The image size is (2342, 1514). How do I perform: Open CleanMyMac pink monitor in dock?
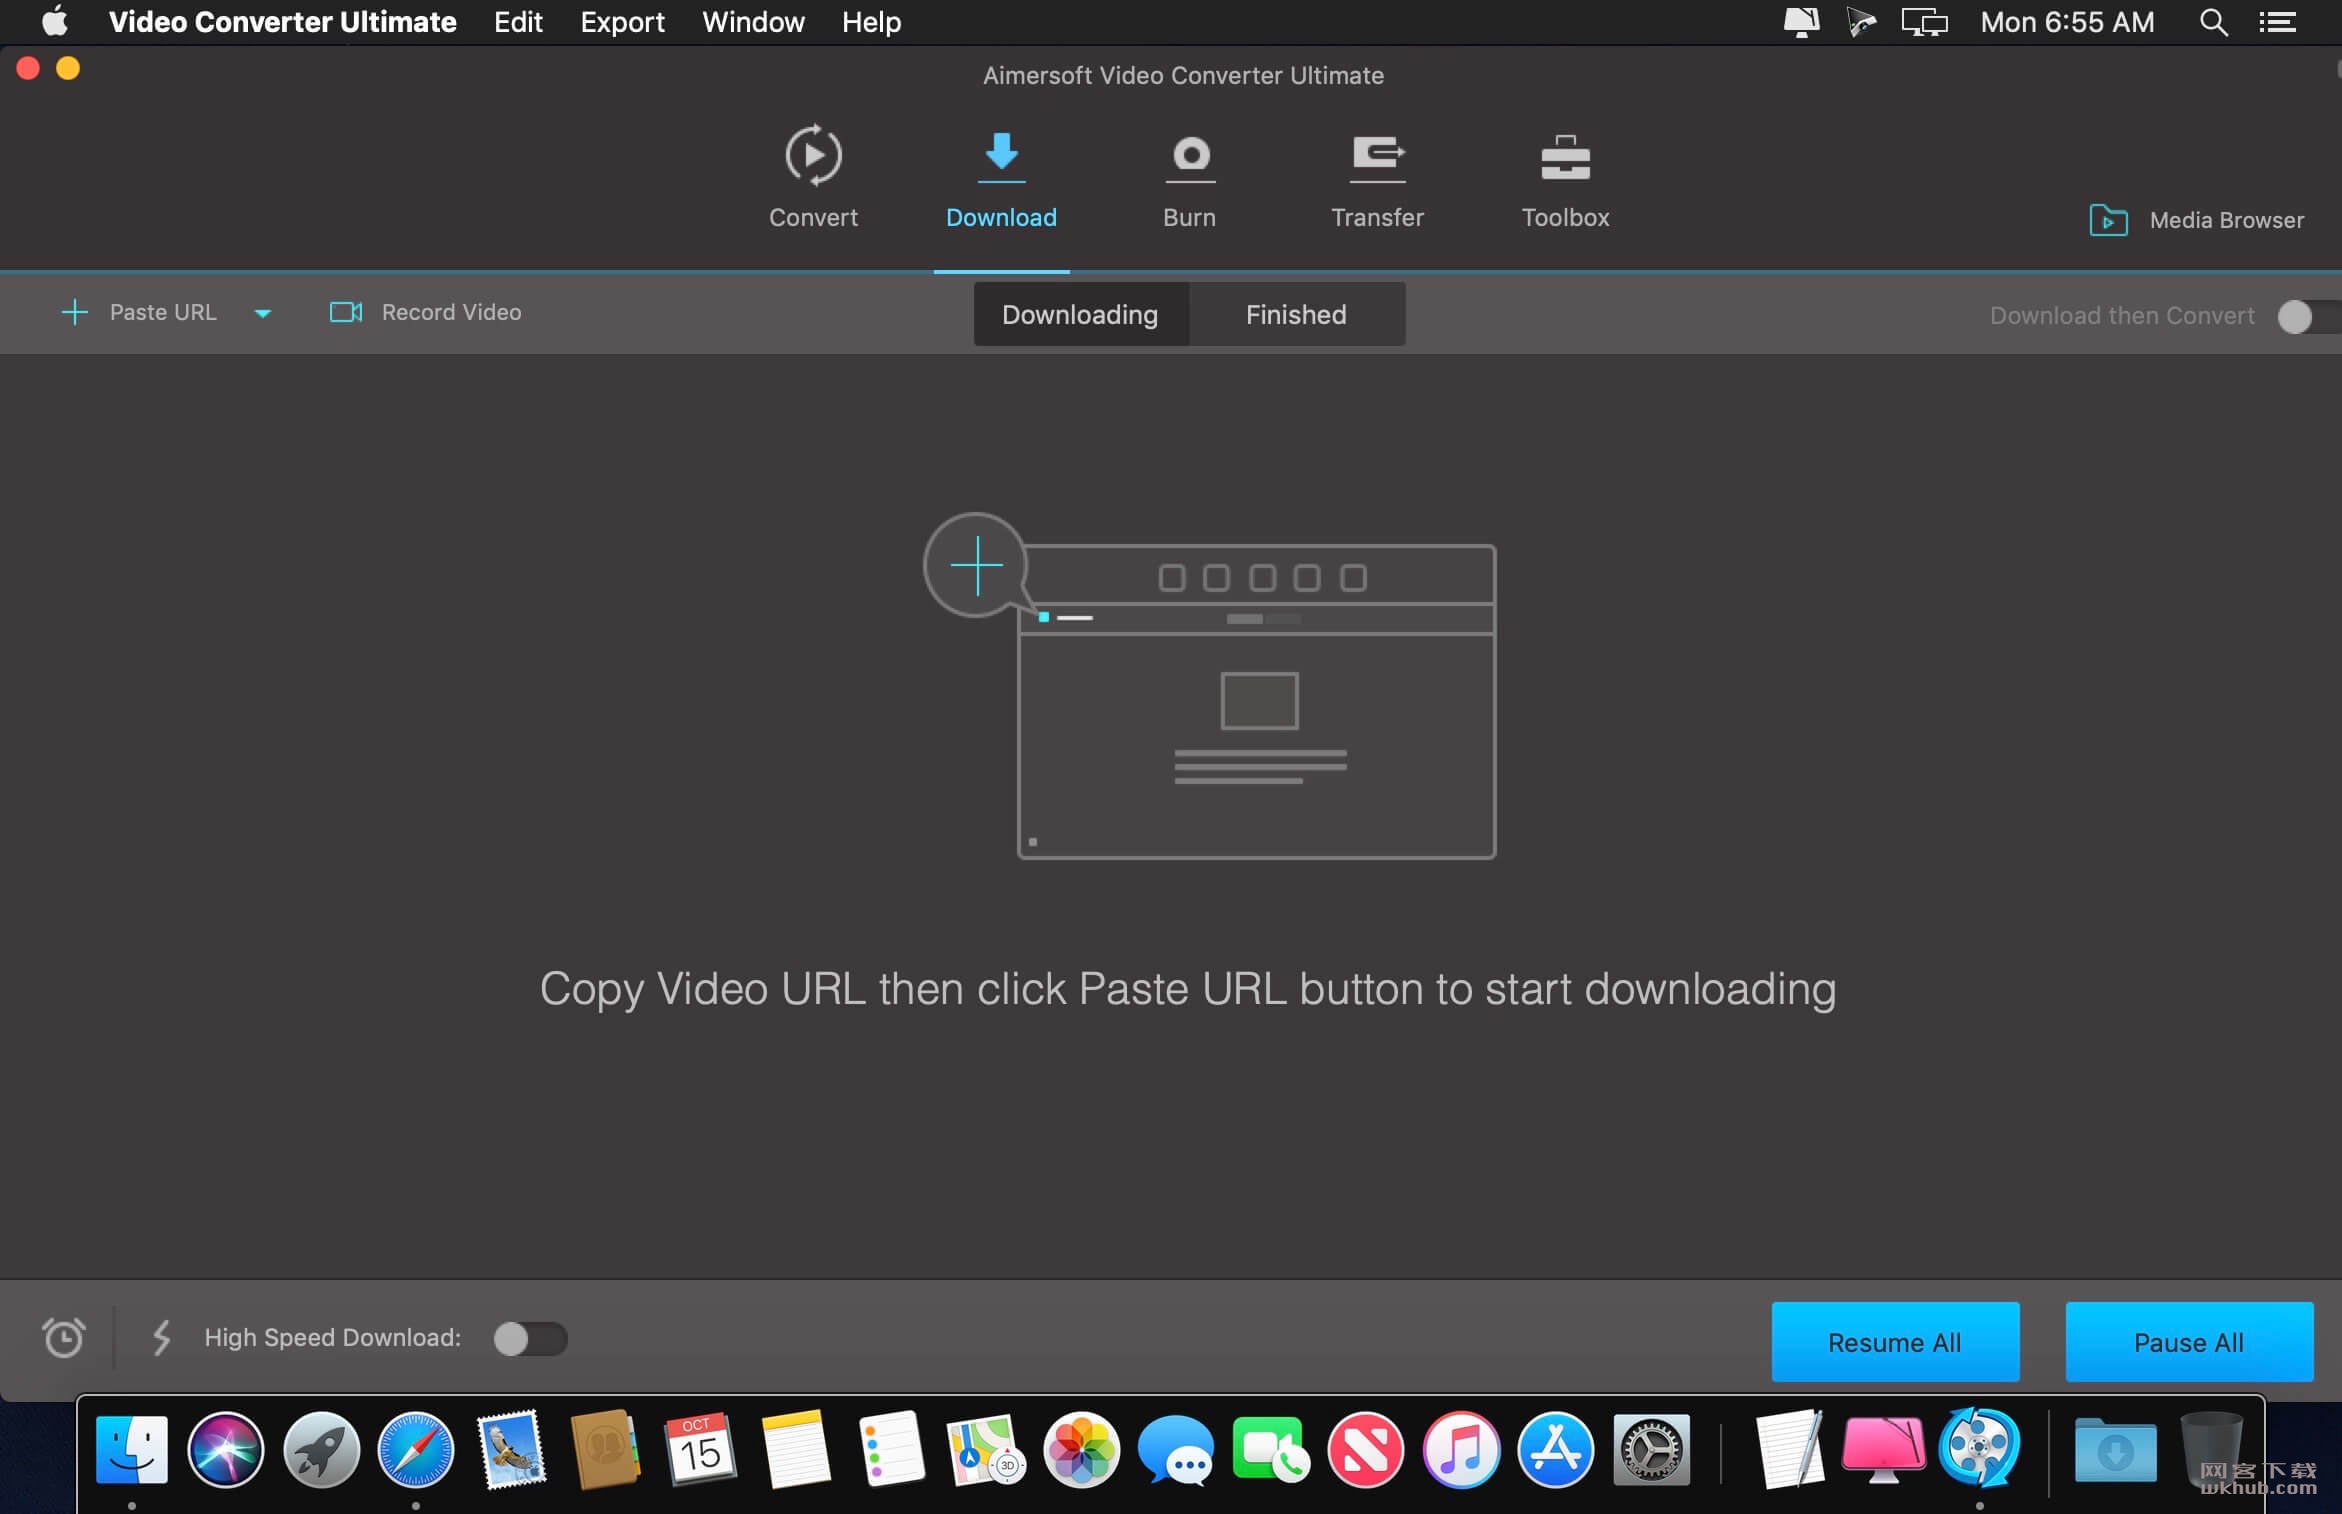coord(1884,1449)
